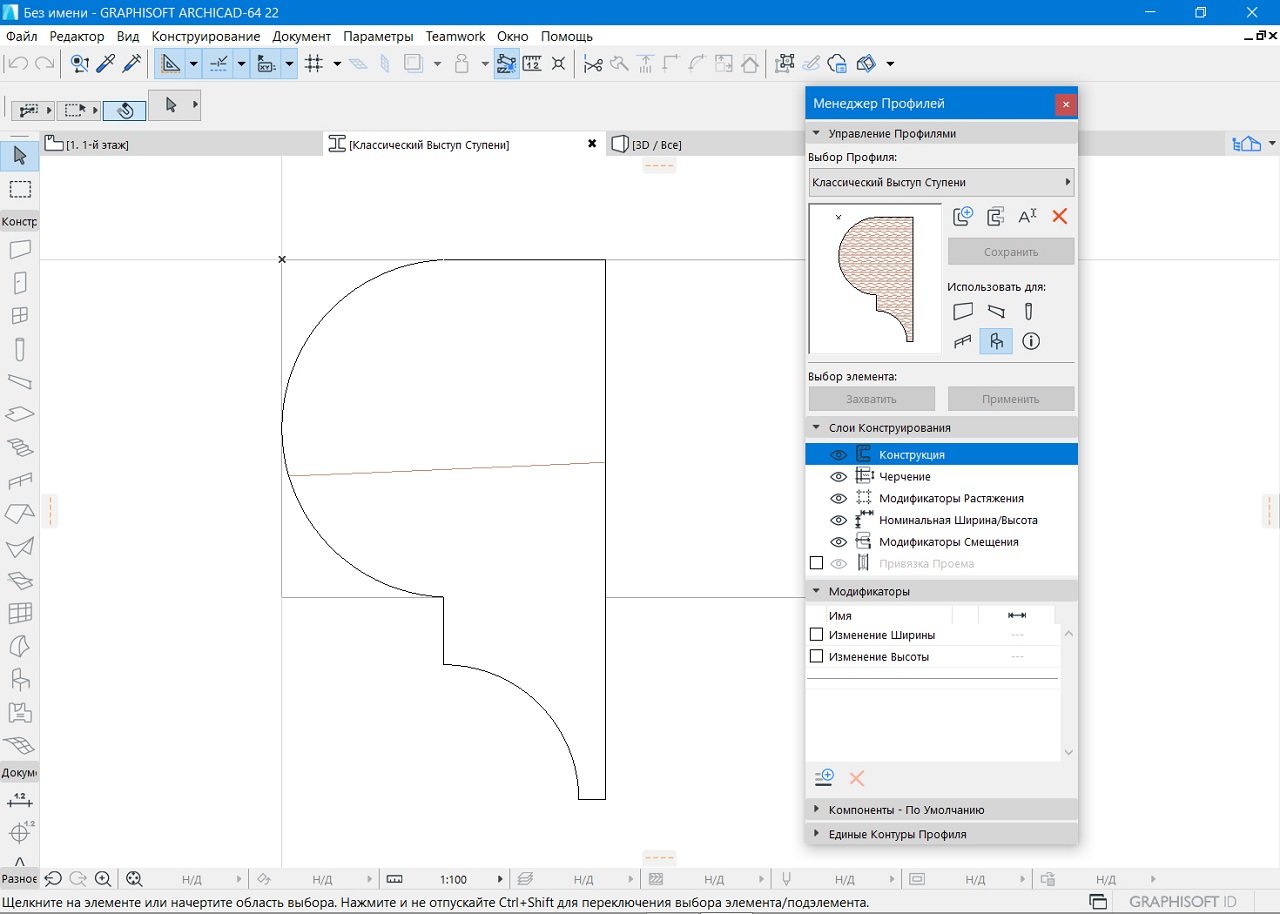Select the Wall tool in the toolbox
This screenshot has width=1280, height=914.
coord(19,249)
